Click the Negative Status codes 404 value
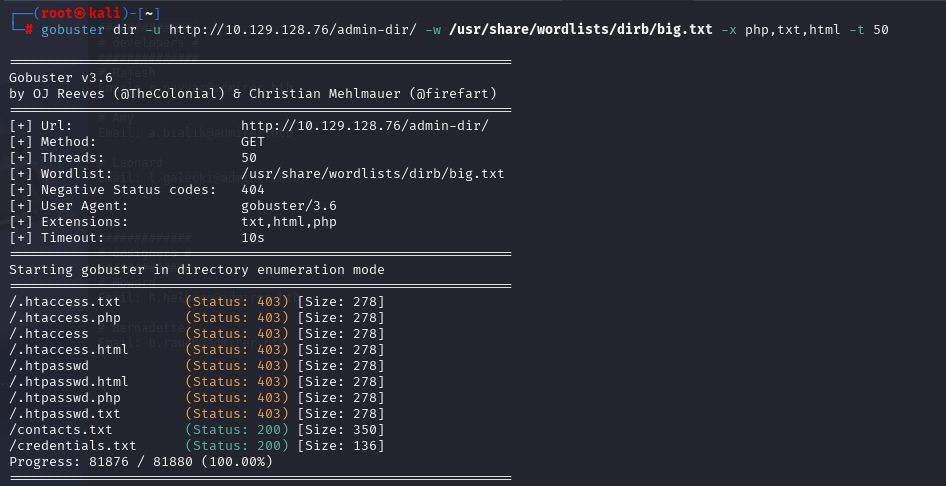Image resolution: width=946 pixels, height=486 pixels. pos(252,190)
